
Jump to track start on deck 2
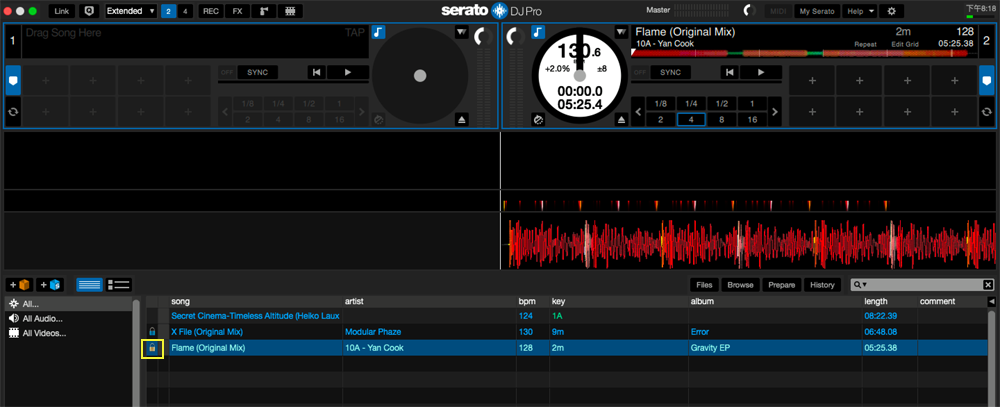click(x=730, y=72)
